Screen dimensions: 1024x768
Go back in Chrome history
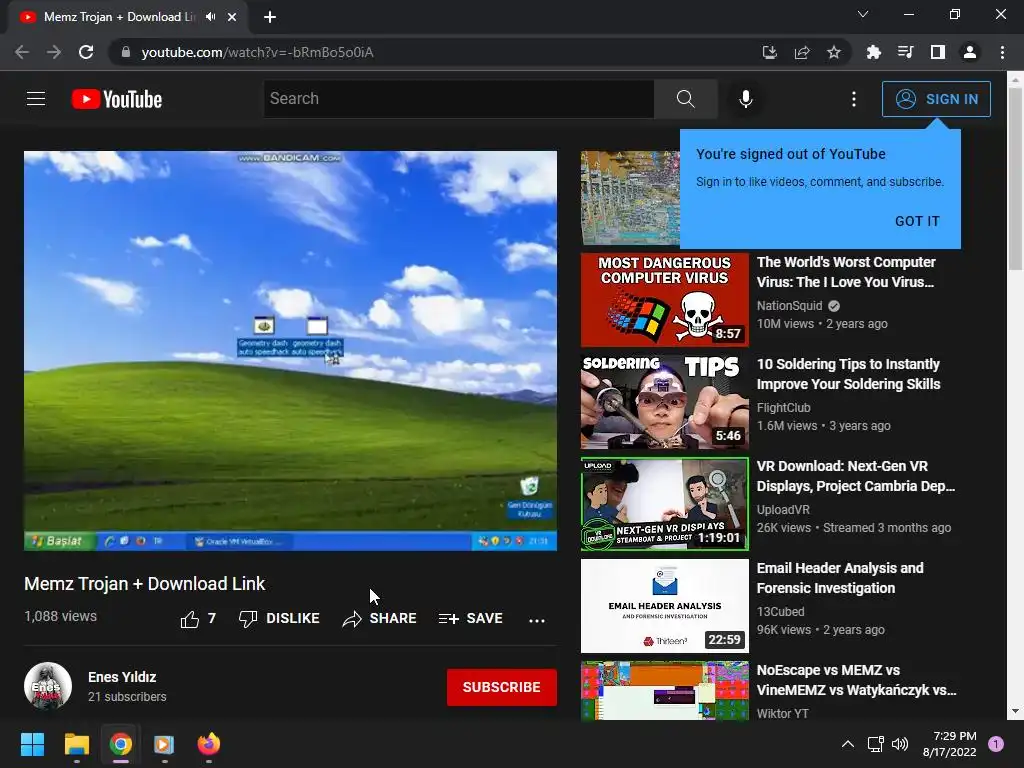coord(22,52)
